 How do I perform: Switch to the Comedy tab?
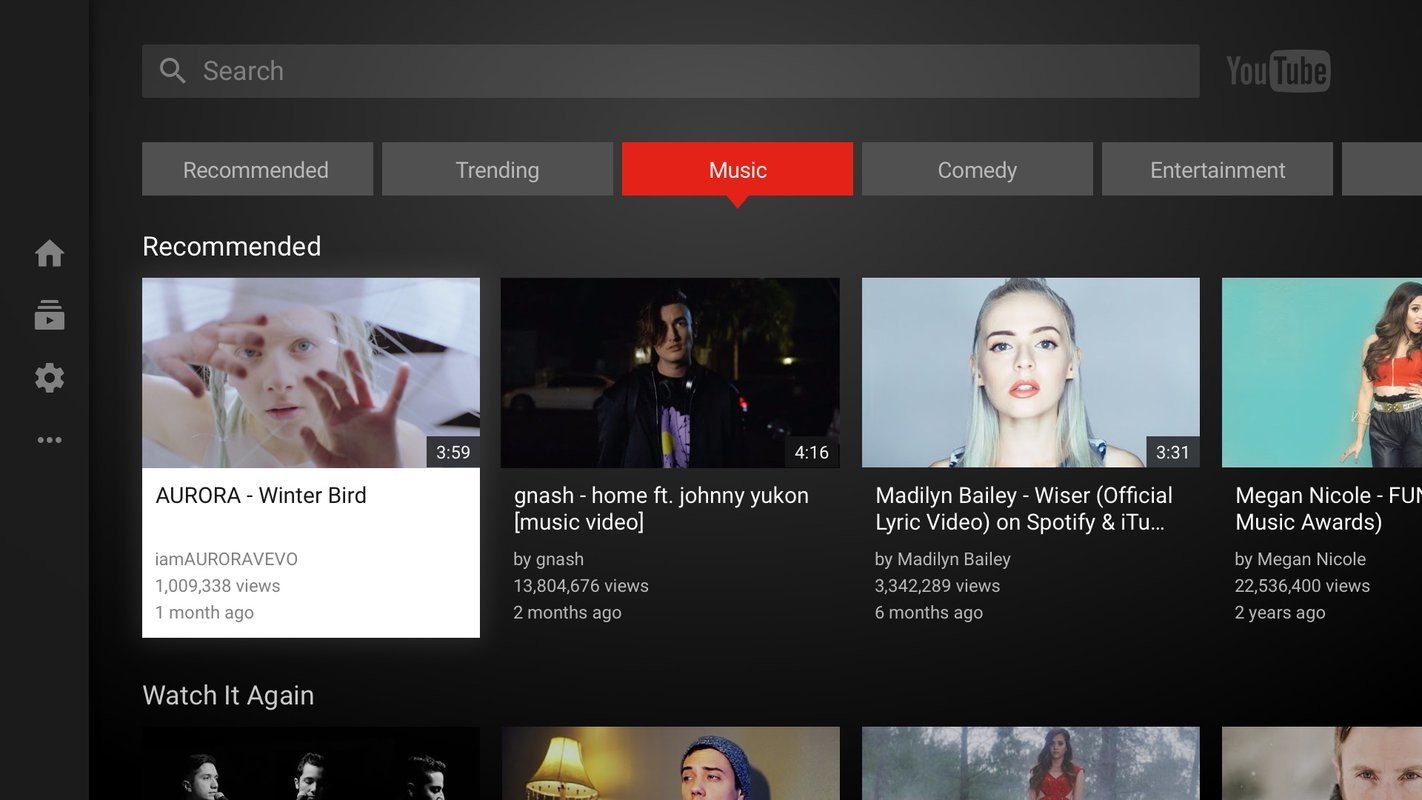(976, 169)
